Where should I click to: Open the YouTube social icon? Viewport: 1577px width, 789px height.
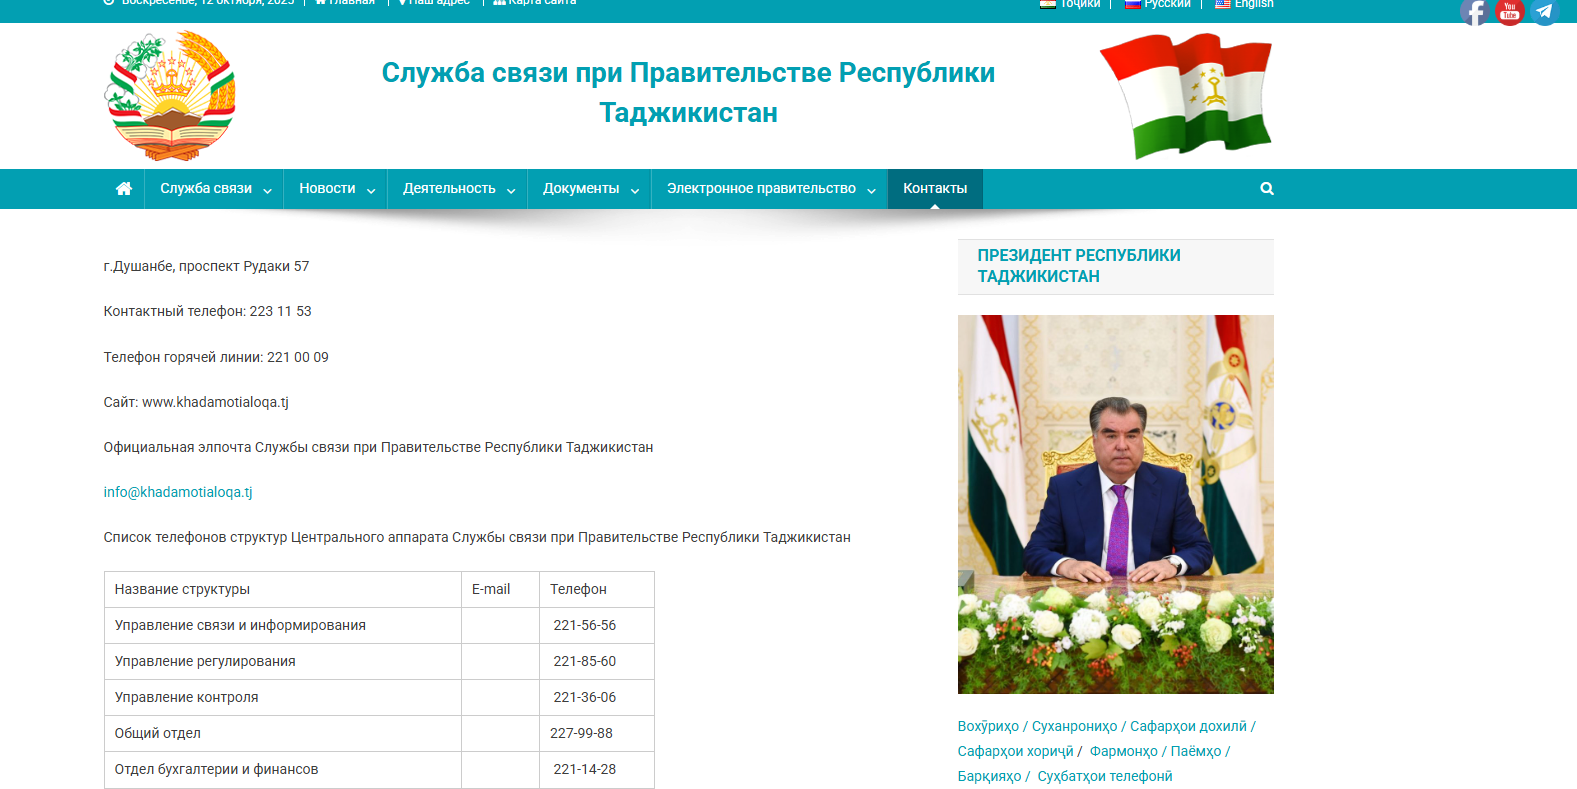pyautogui.click(x=1509, y=11)
